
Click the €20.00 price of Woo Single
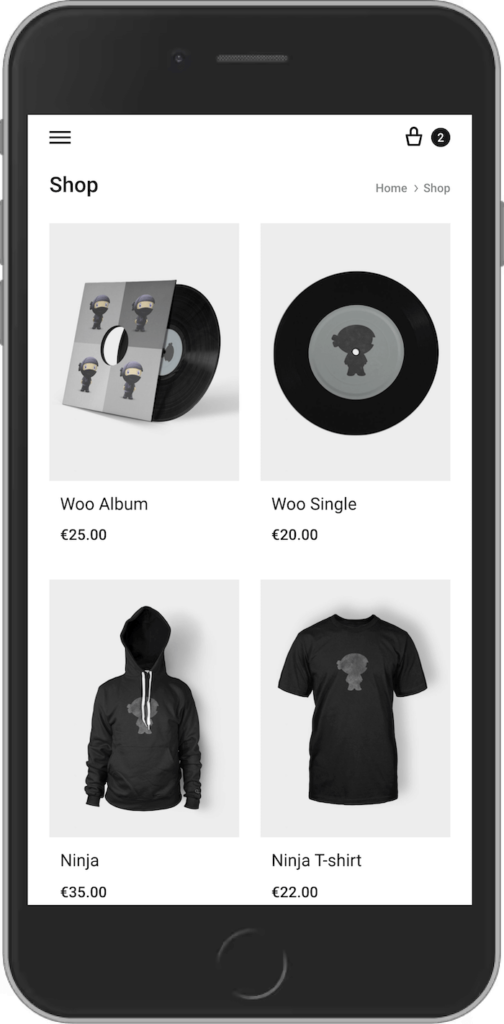(x=295, y=535)
